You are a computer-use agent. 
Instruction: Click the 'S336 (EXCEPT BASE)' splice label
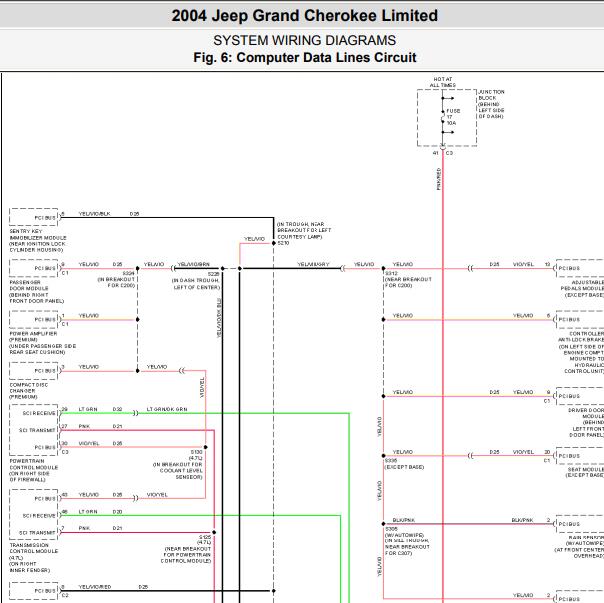coord(404,464)
